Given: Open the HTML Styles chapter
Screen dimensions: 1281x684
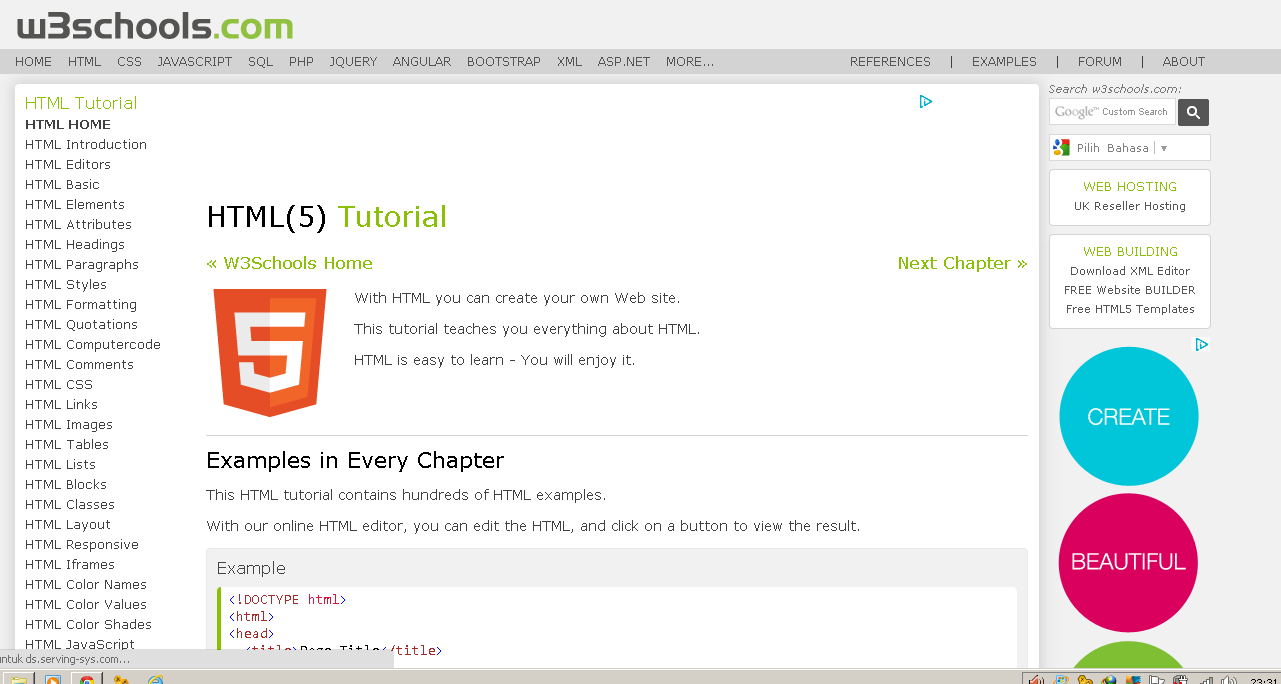Looking at the screenshot, I should (66, 285).
